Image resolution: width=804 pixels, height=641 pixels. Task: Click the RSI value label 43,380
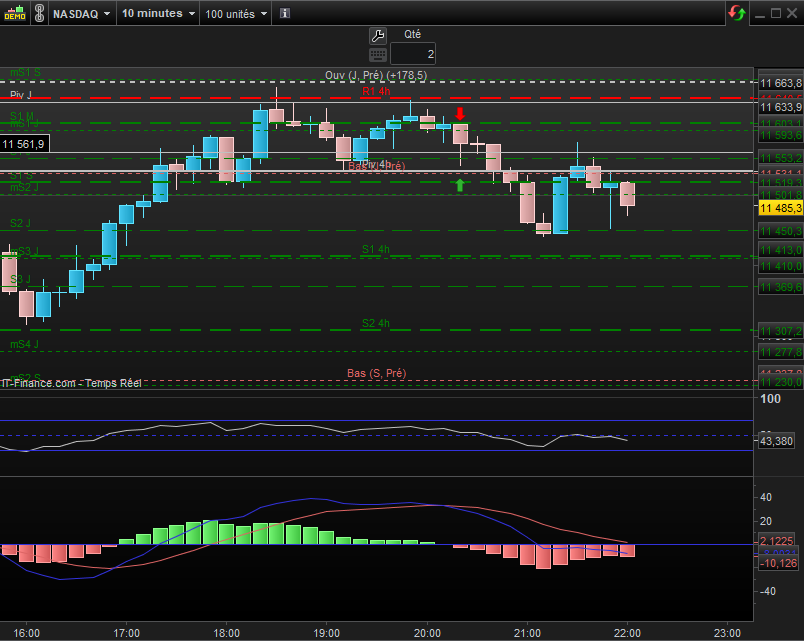point(776,441)
